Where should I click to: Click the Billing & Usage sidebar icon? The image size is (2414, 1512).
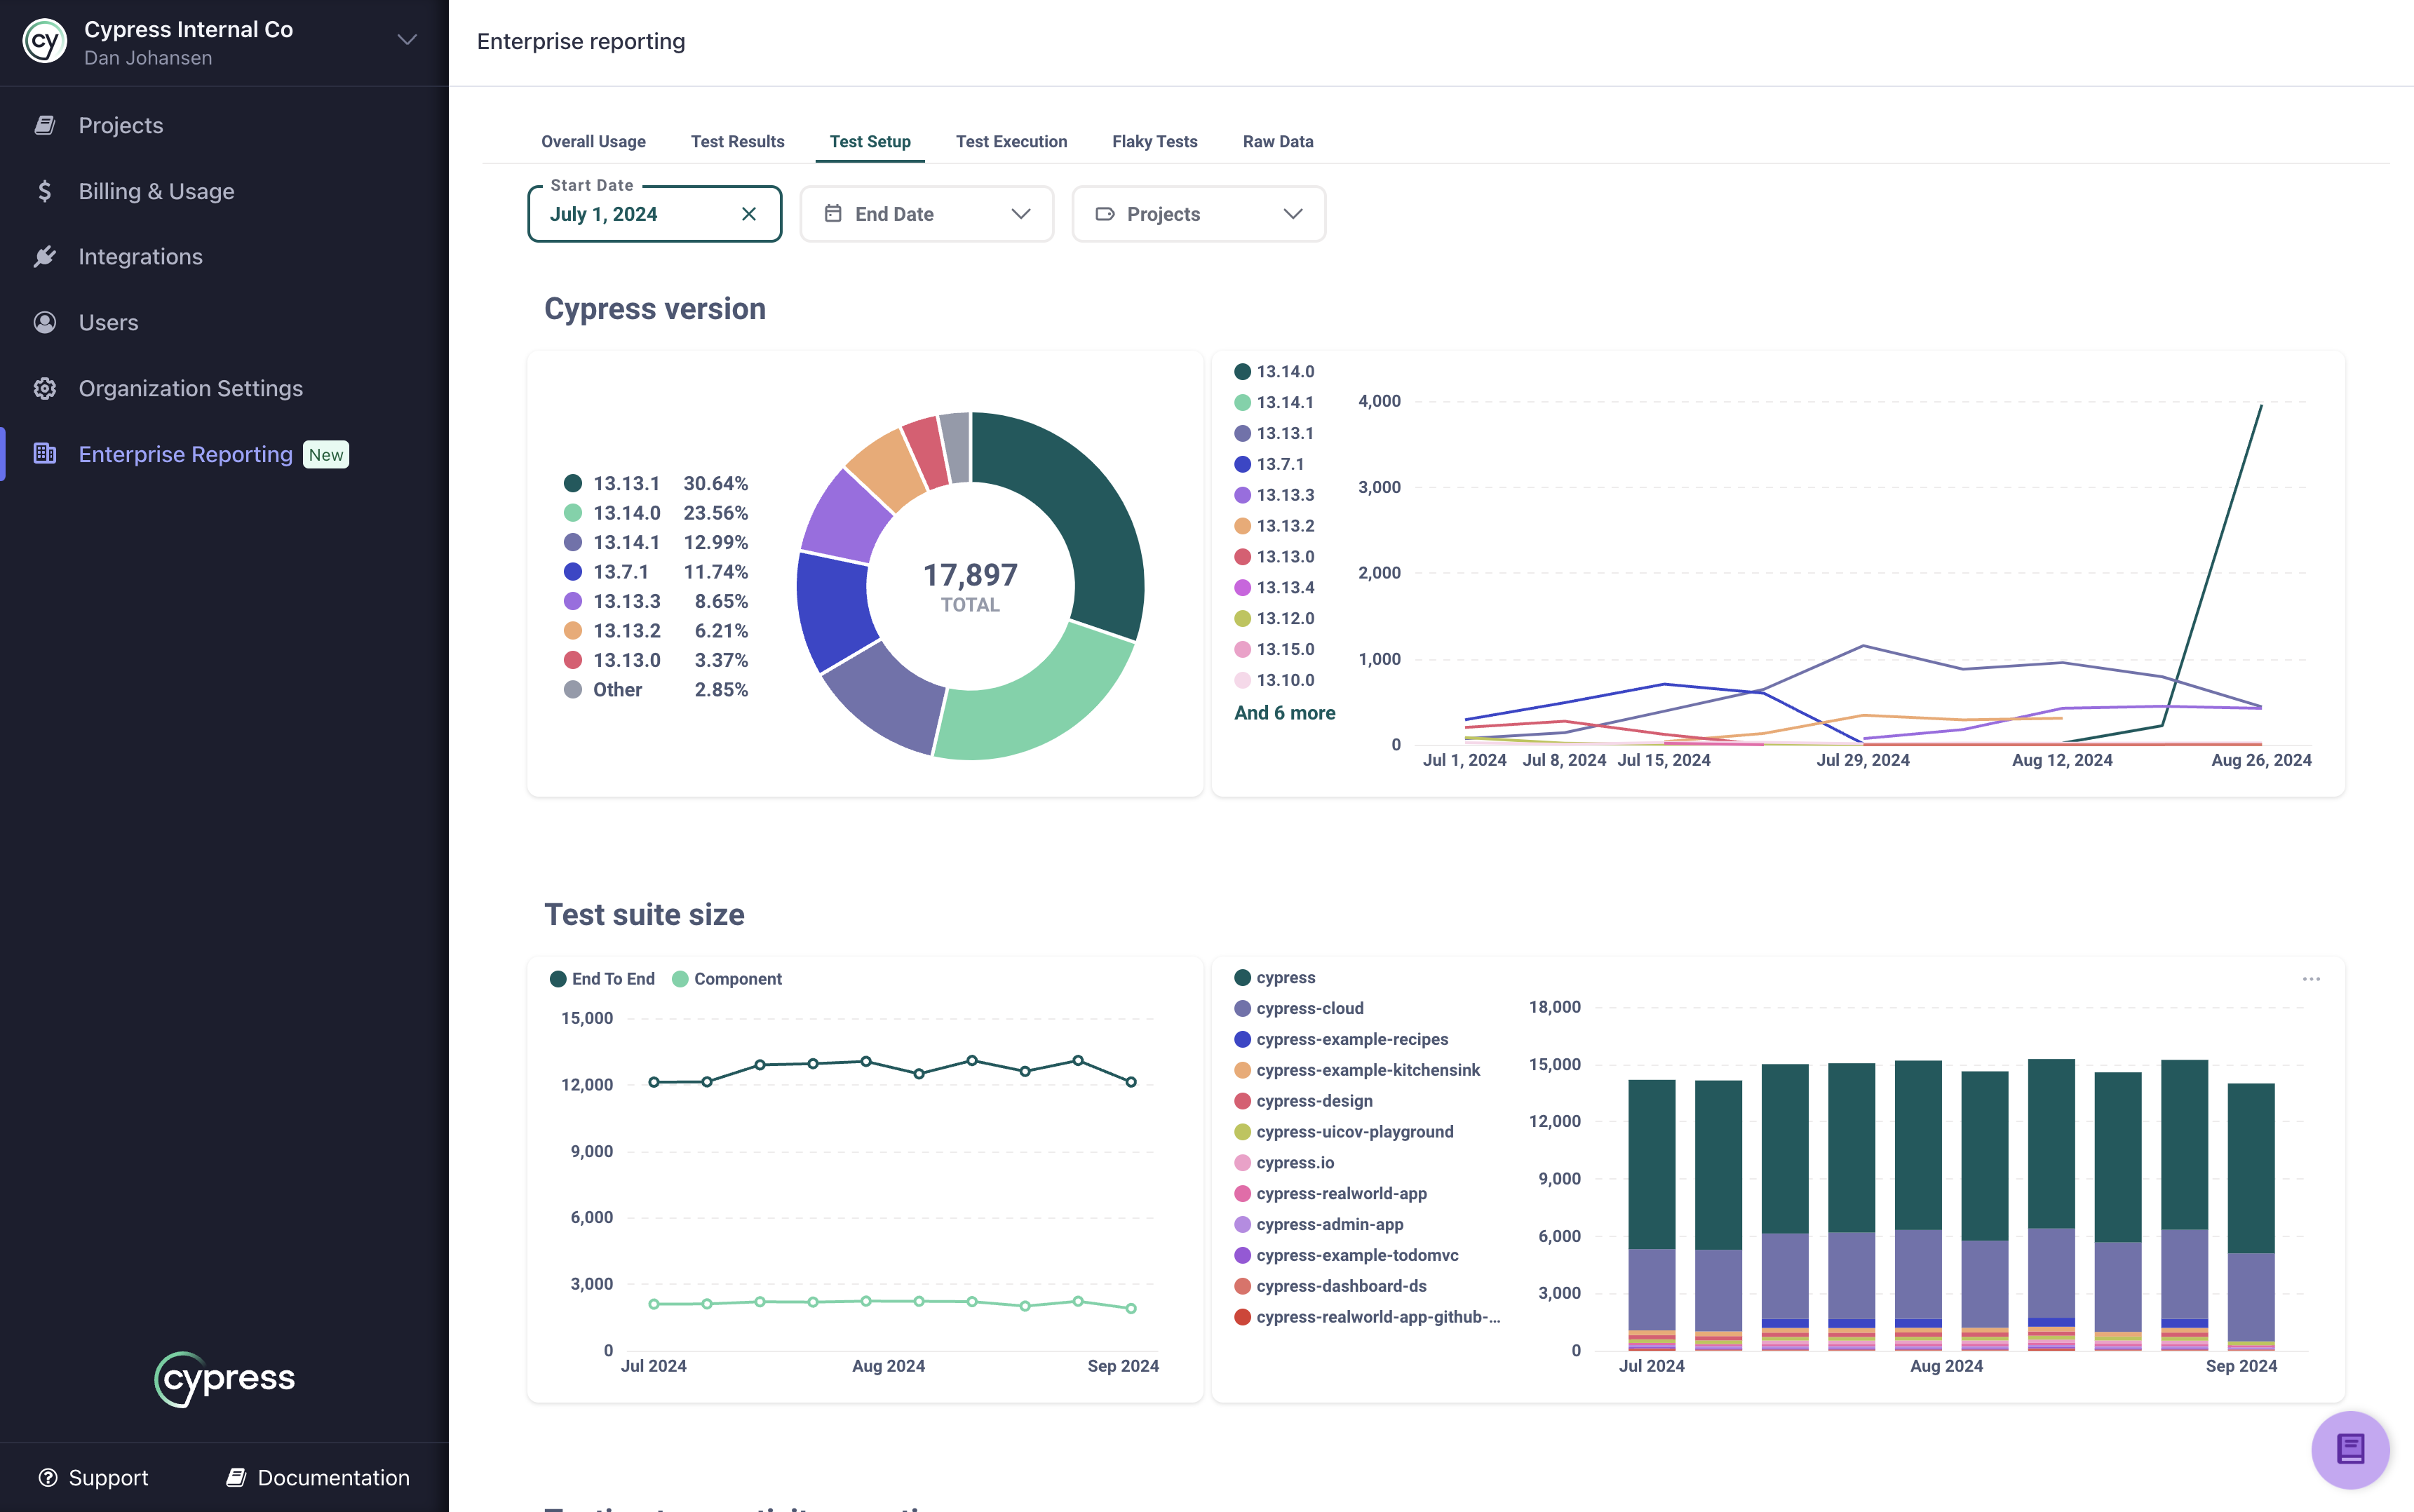pyautogui.click(x=42, y=190)
